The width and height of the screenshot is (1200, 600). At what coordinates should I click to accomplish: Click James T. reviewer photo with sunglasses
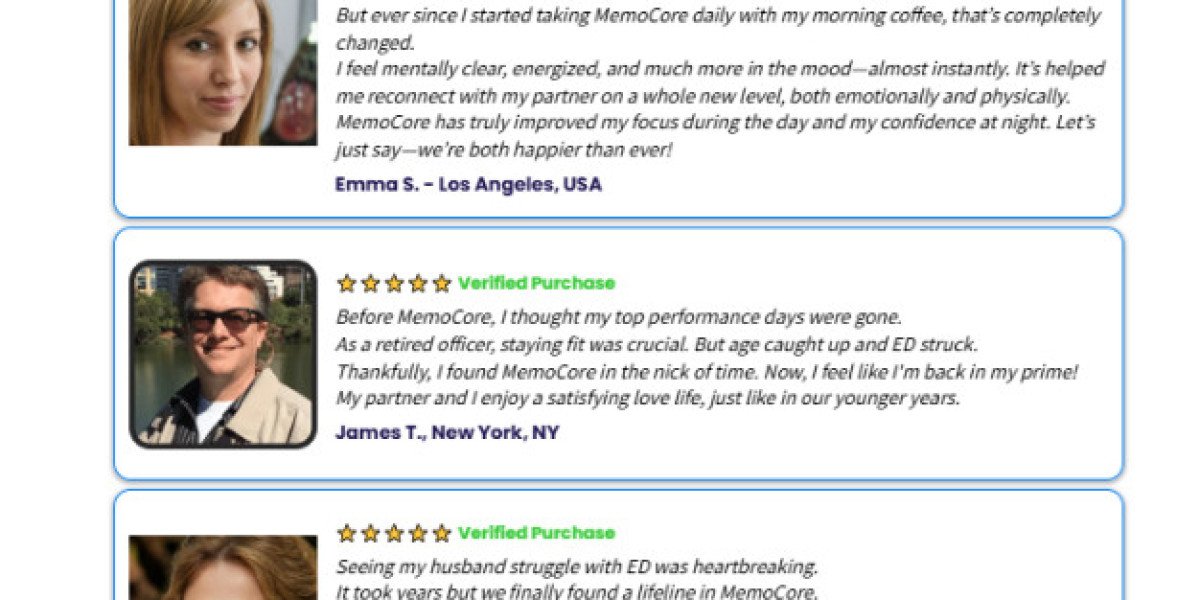pos(222,354)
